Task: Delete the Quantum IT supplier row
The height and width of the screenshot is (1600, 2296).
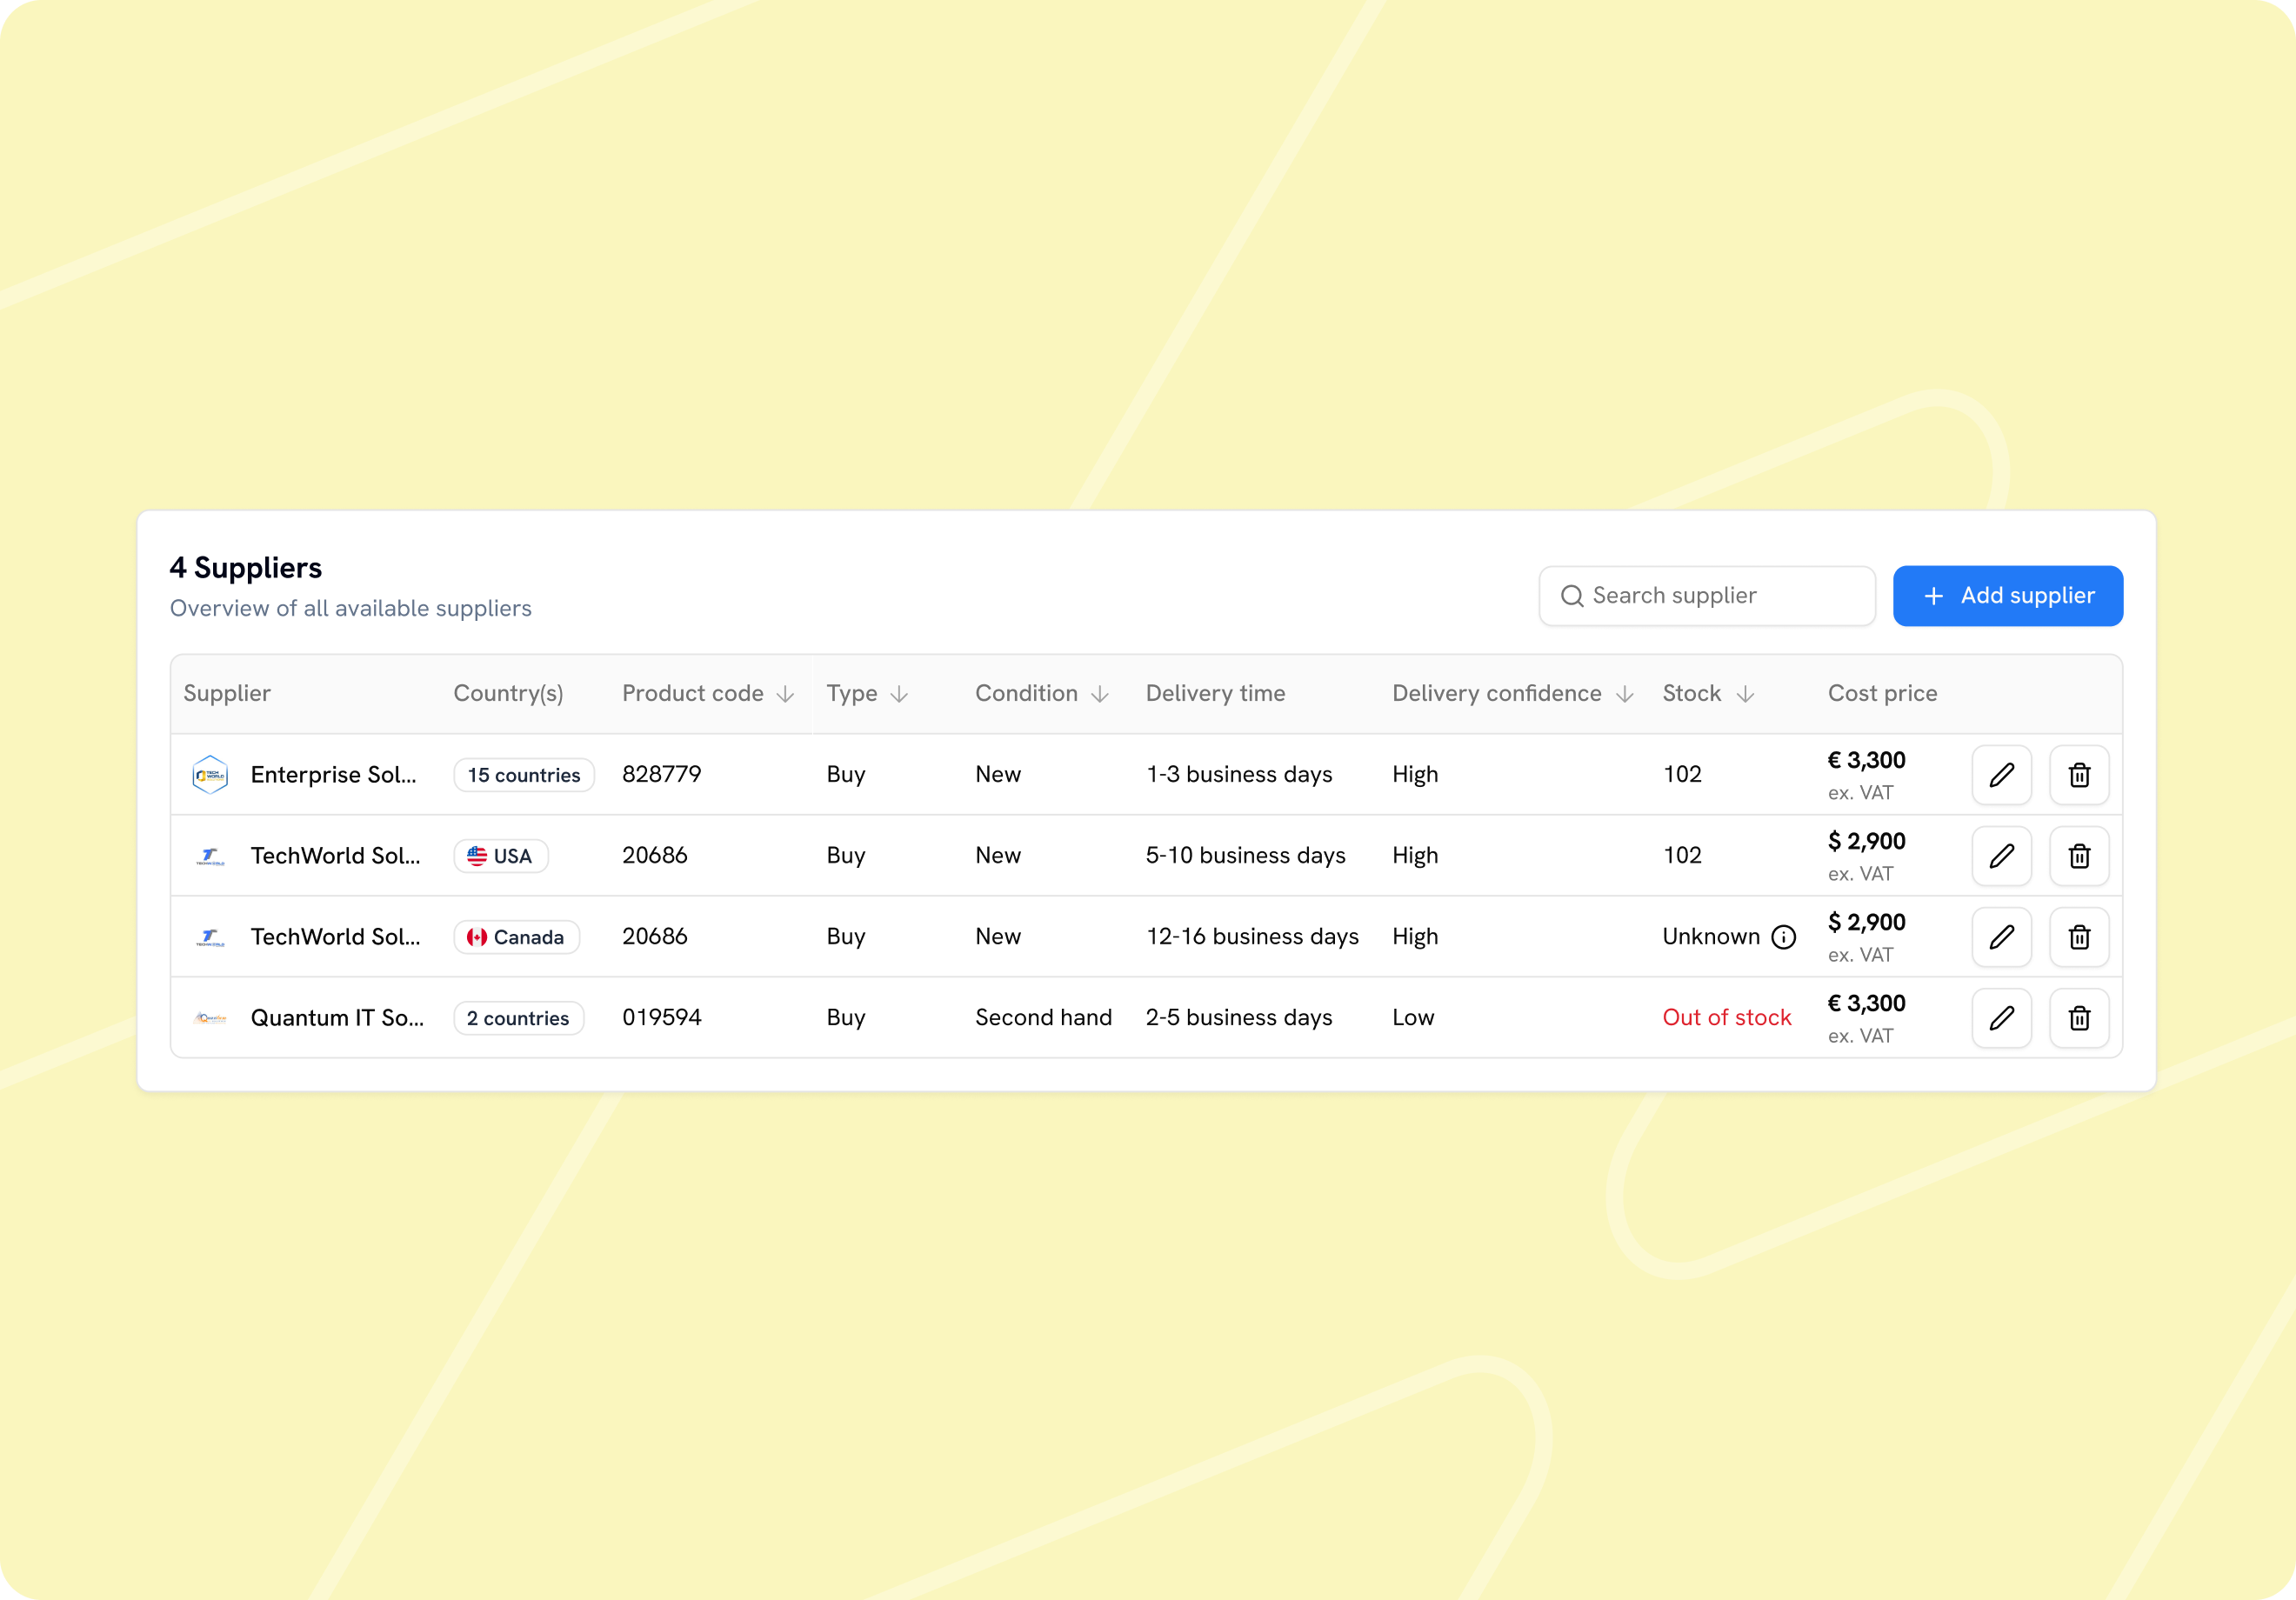Action: pos(2079,1018)
